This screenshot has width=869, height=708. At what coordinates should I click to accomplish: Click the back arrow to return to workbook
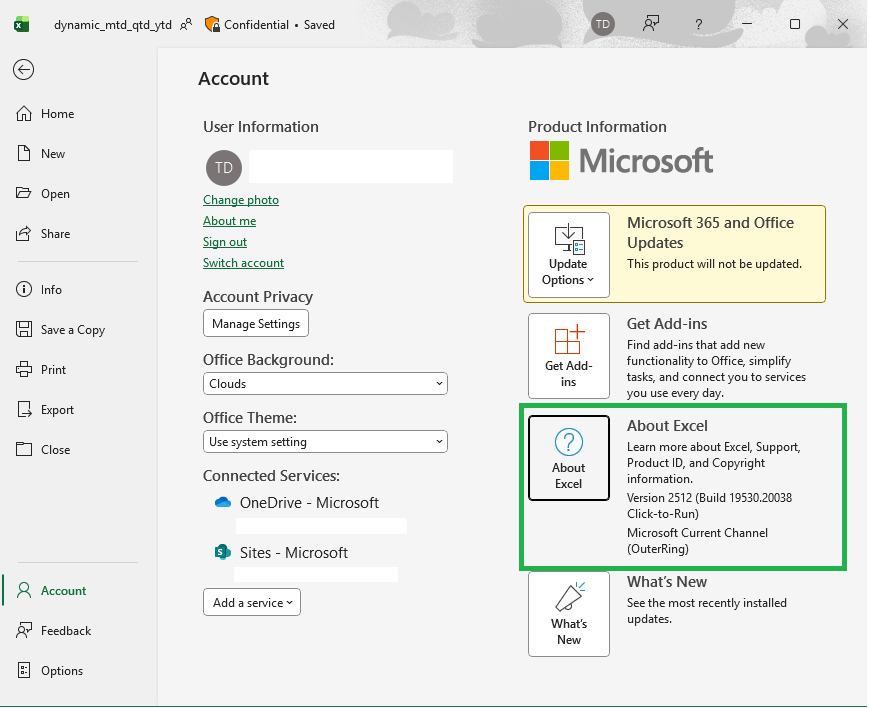[x=23, y=70]
